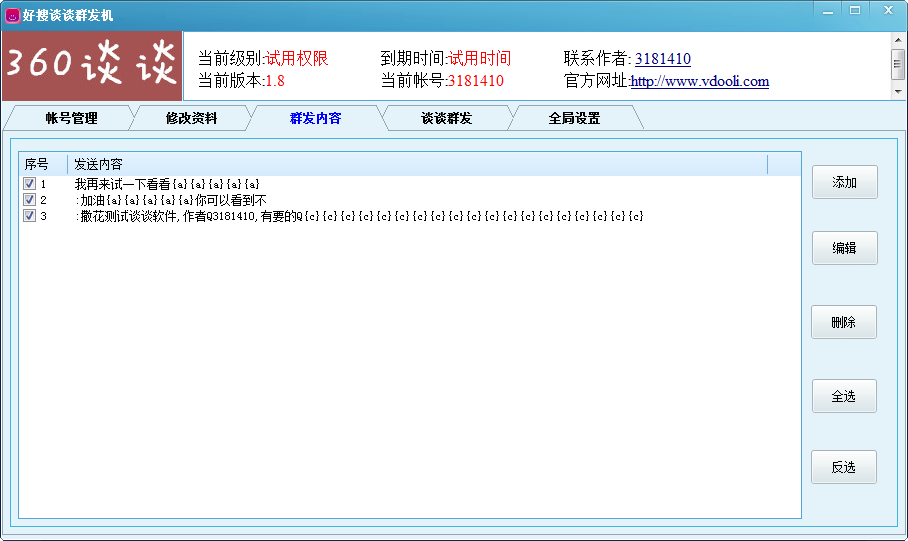Toggle the checkbox for row 2

click(x=30, y=200)
